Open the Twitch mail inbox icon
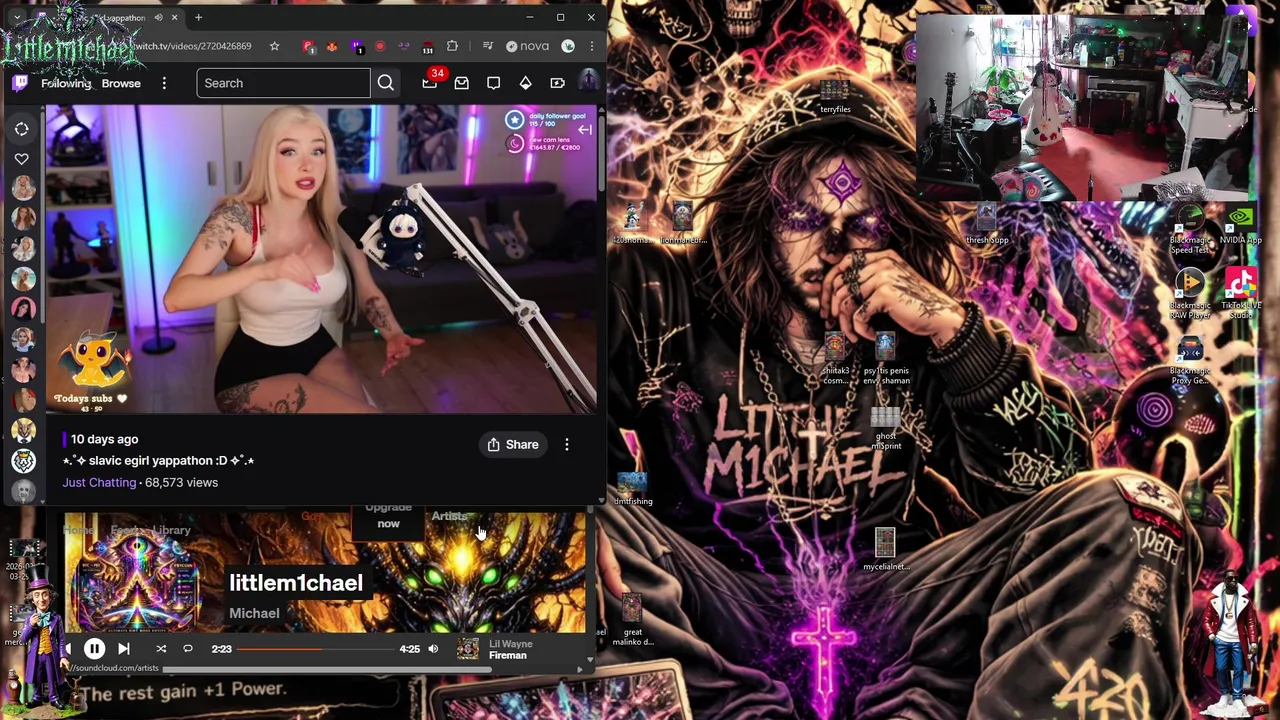This screenshot has width=1280, height=720. [462, 83]
